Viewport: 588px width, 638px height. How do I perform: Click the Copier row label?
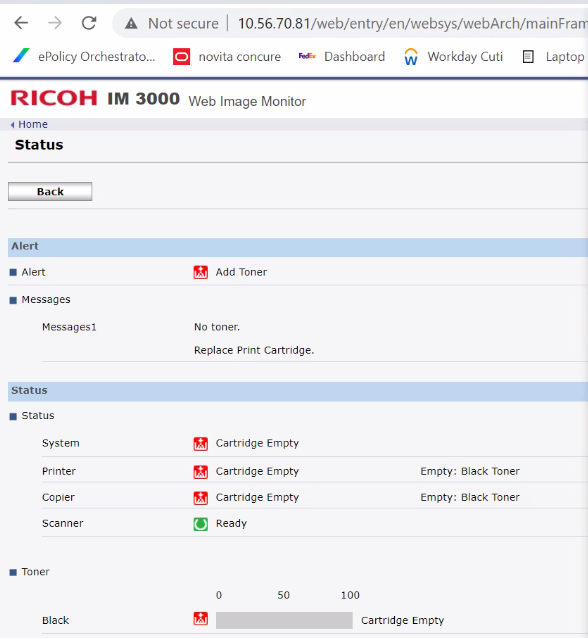click(58, 498)
